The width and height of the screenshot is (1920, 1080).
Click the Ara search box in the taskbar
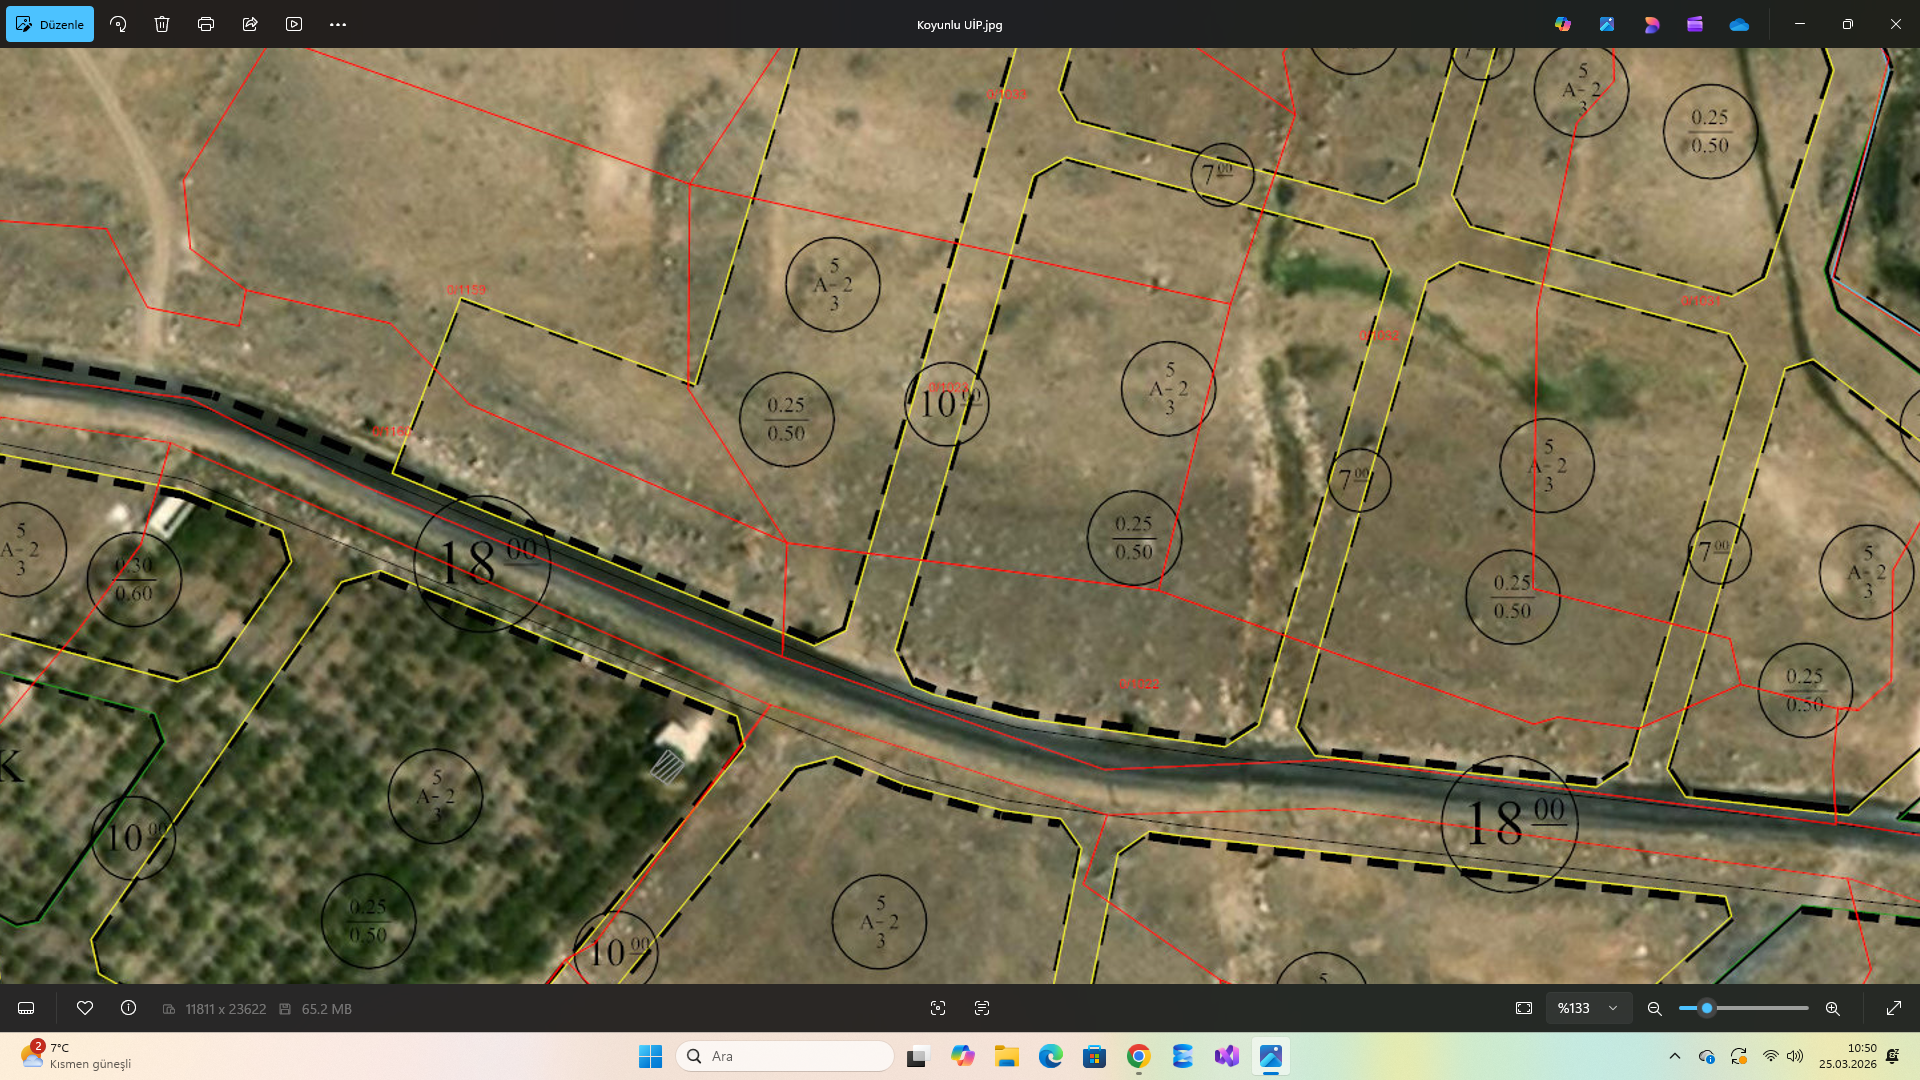click(x=785, y=1056)
